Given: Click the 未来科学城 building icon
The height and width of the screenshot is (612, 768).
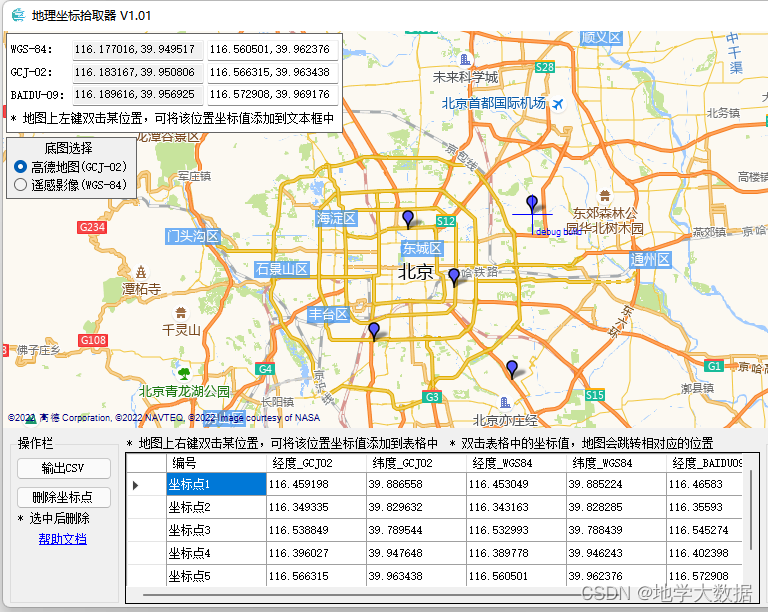Looking at the screenshot, I should tap(465, 60).
